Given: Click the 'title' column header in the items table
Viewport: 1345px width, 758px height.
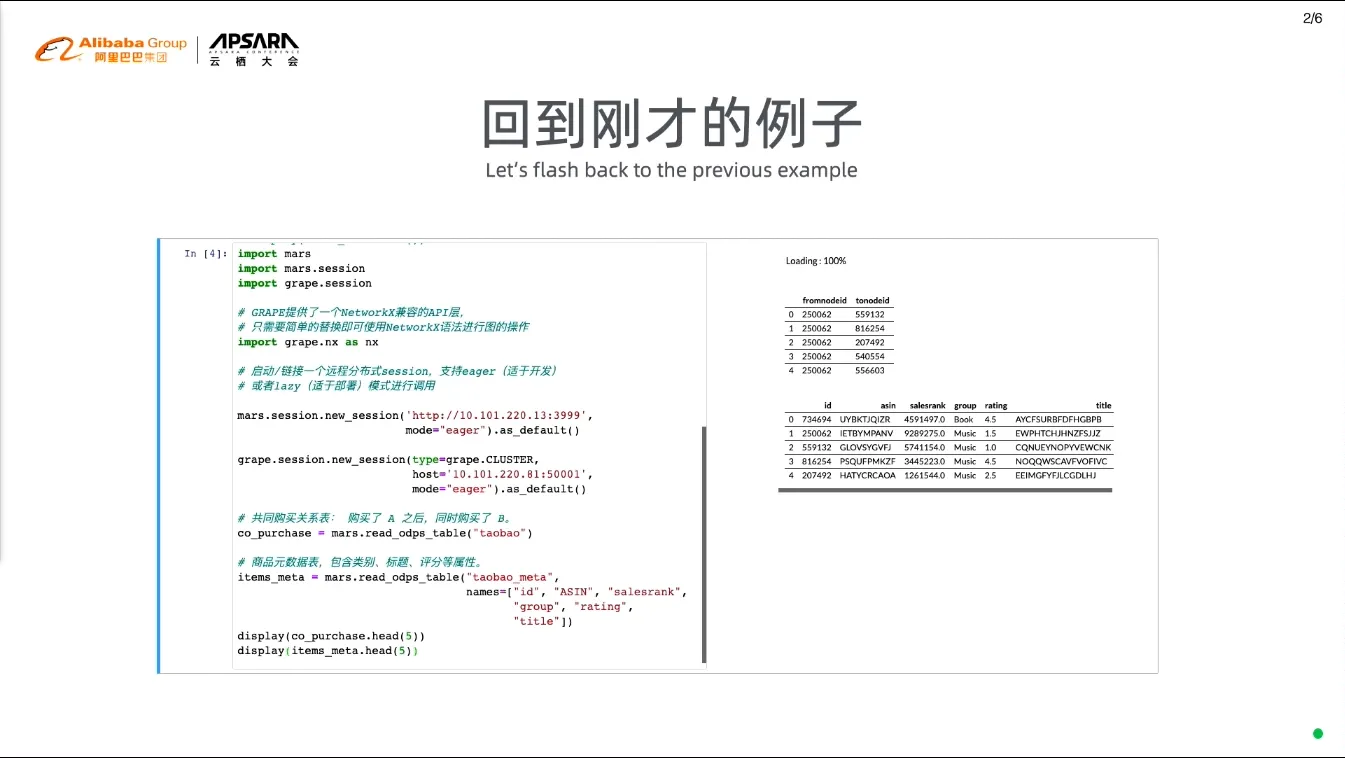Looking at the screenshot, I should coord(1104,406).
